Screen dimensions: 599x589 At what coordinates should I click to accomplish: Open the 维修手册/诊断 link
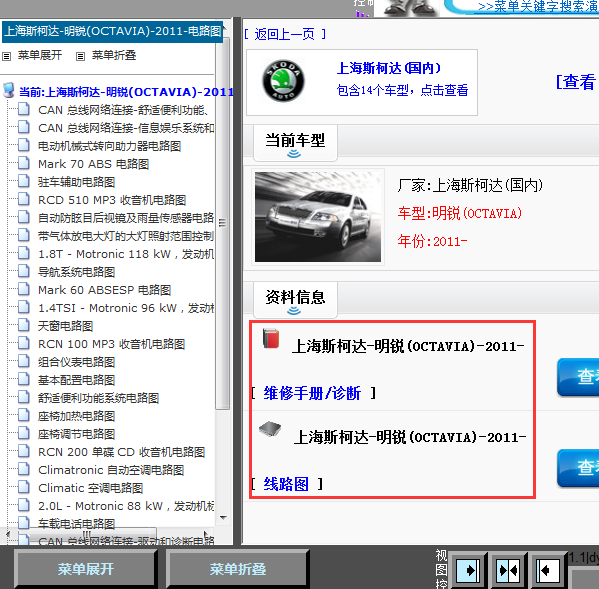[312, 393]
